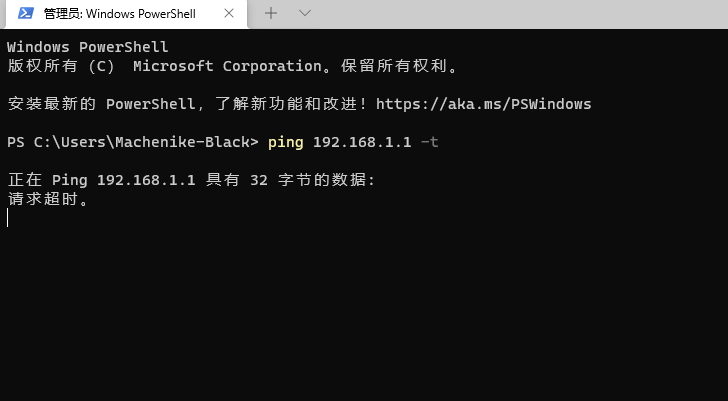
Task: Click the 正在 Ping output line
Action: tap(191, 180)
